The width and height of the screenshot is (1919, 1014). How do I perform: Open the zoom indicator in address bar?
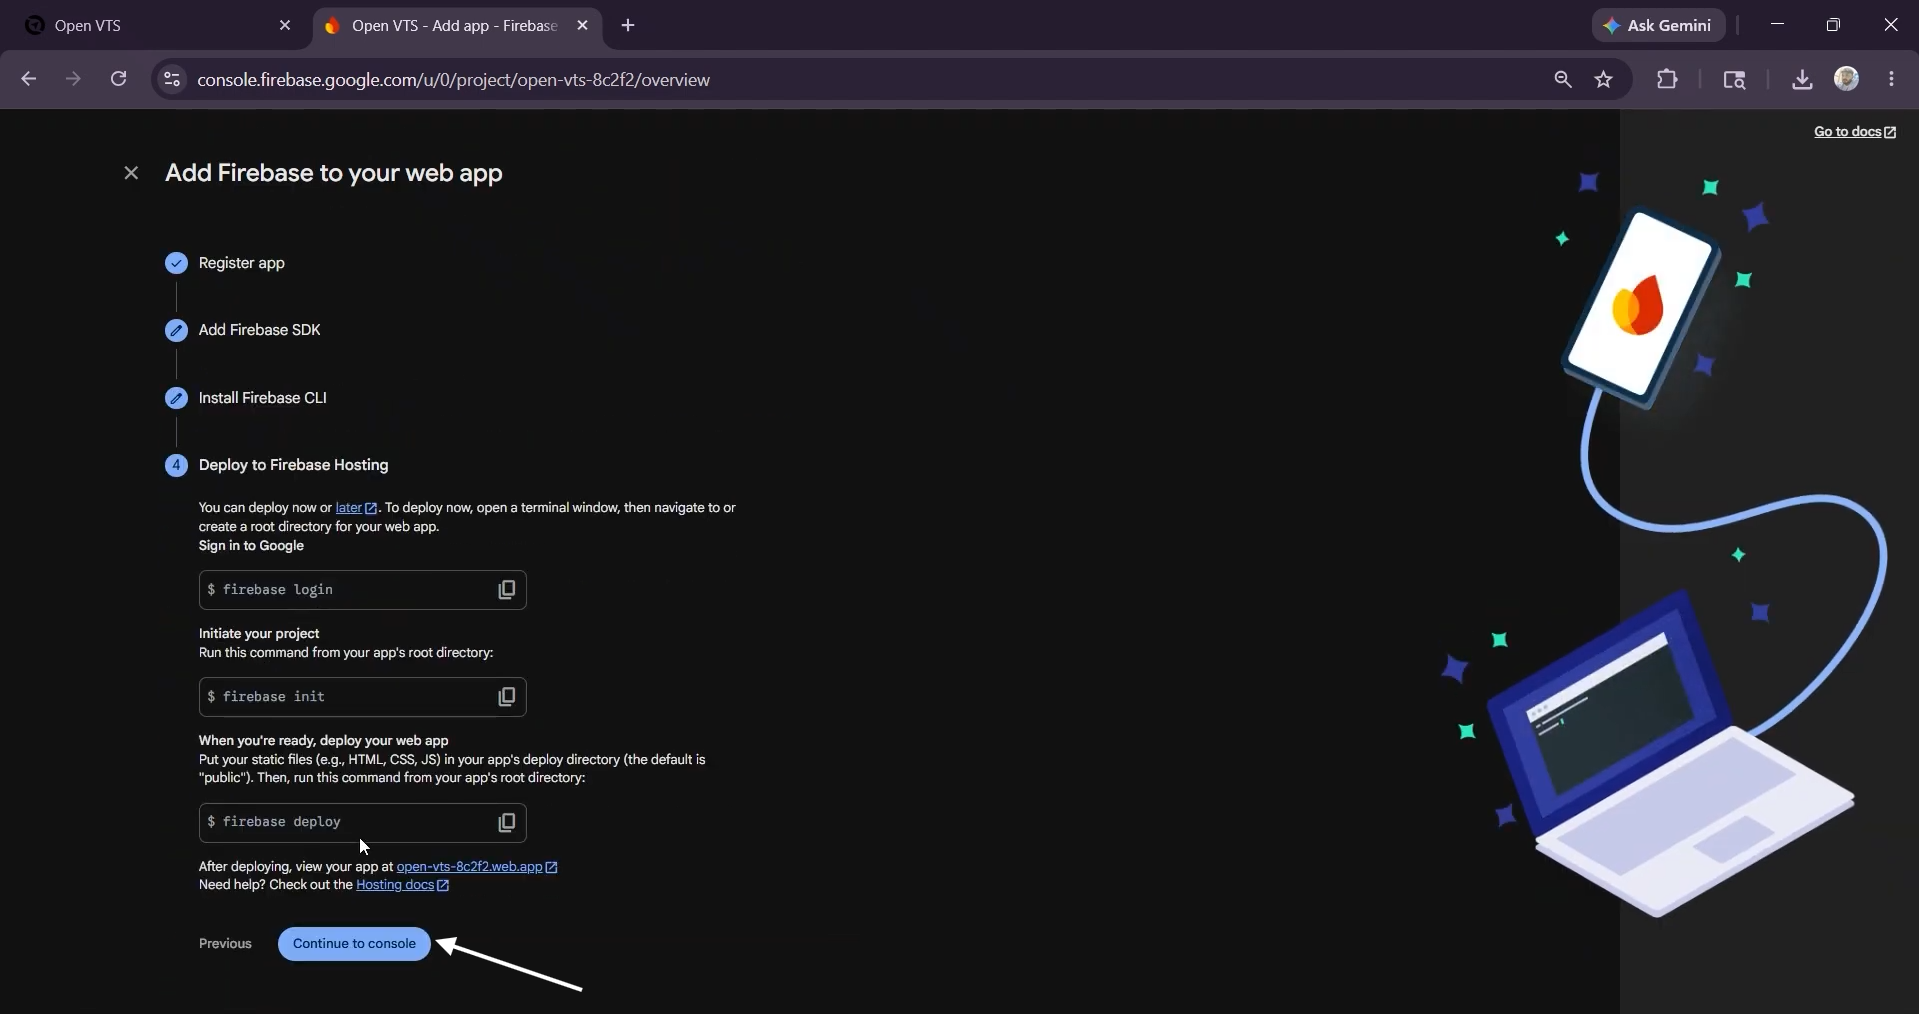pos(1563,79)
